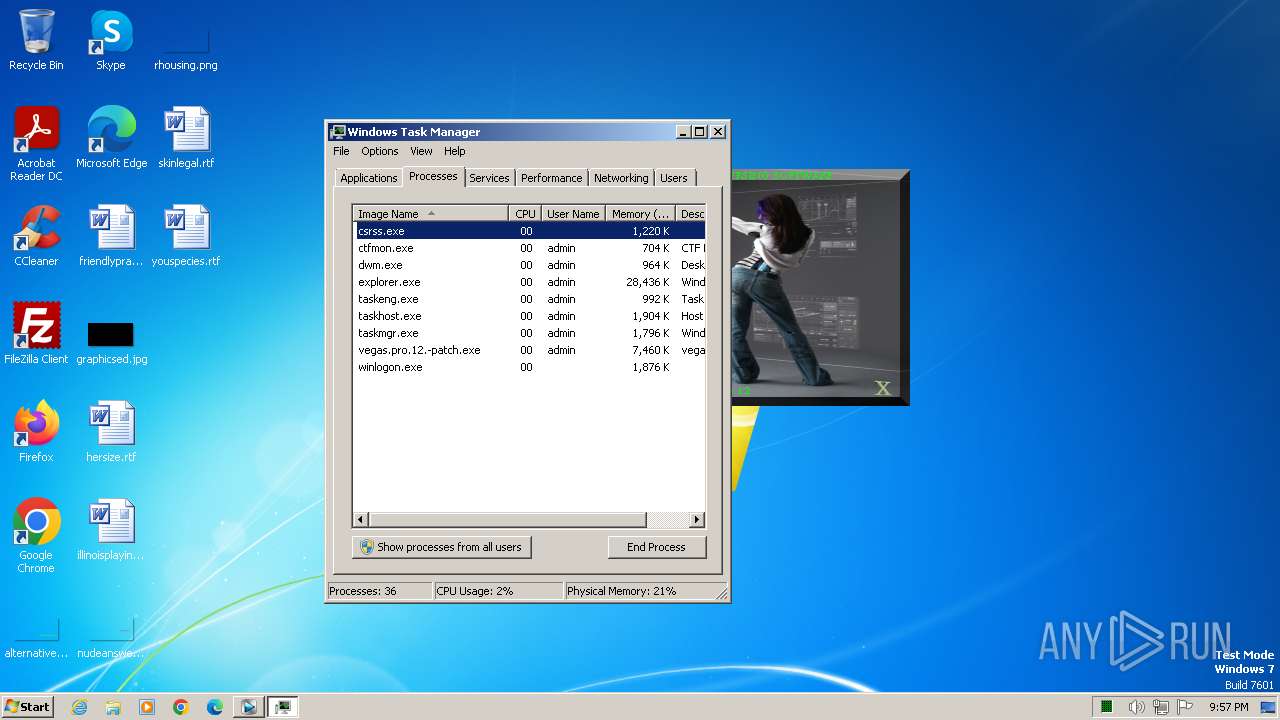This screenshot has height=720, width=1280.
Task: Open Windows Explorer folder in taskbar
Action: [x=113, y=707]
